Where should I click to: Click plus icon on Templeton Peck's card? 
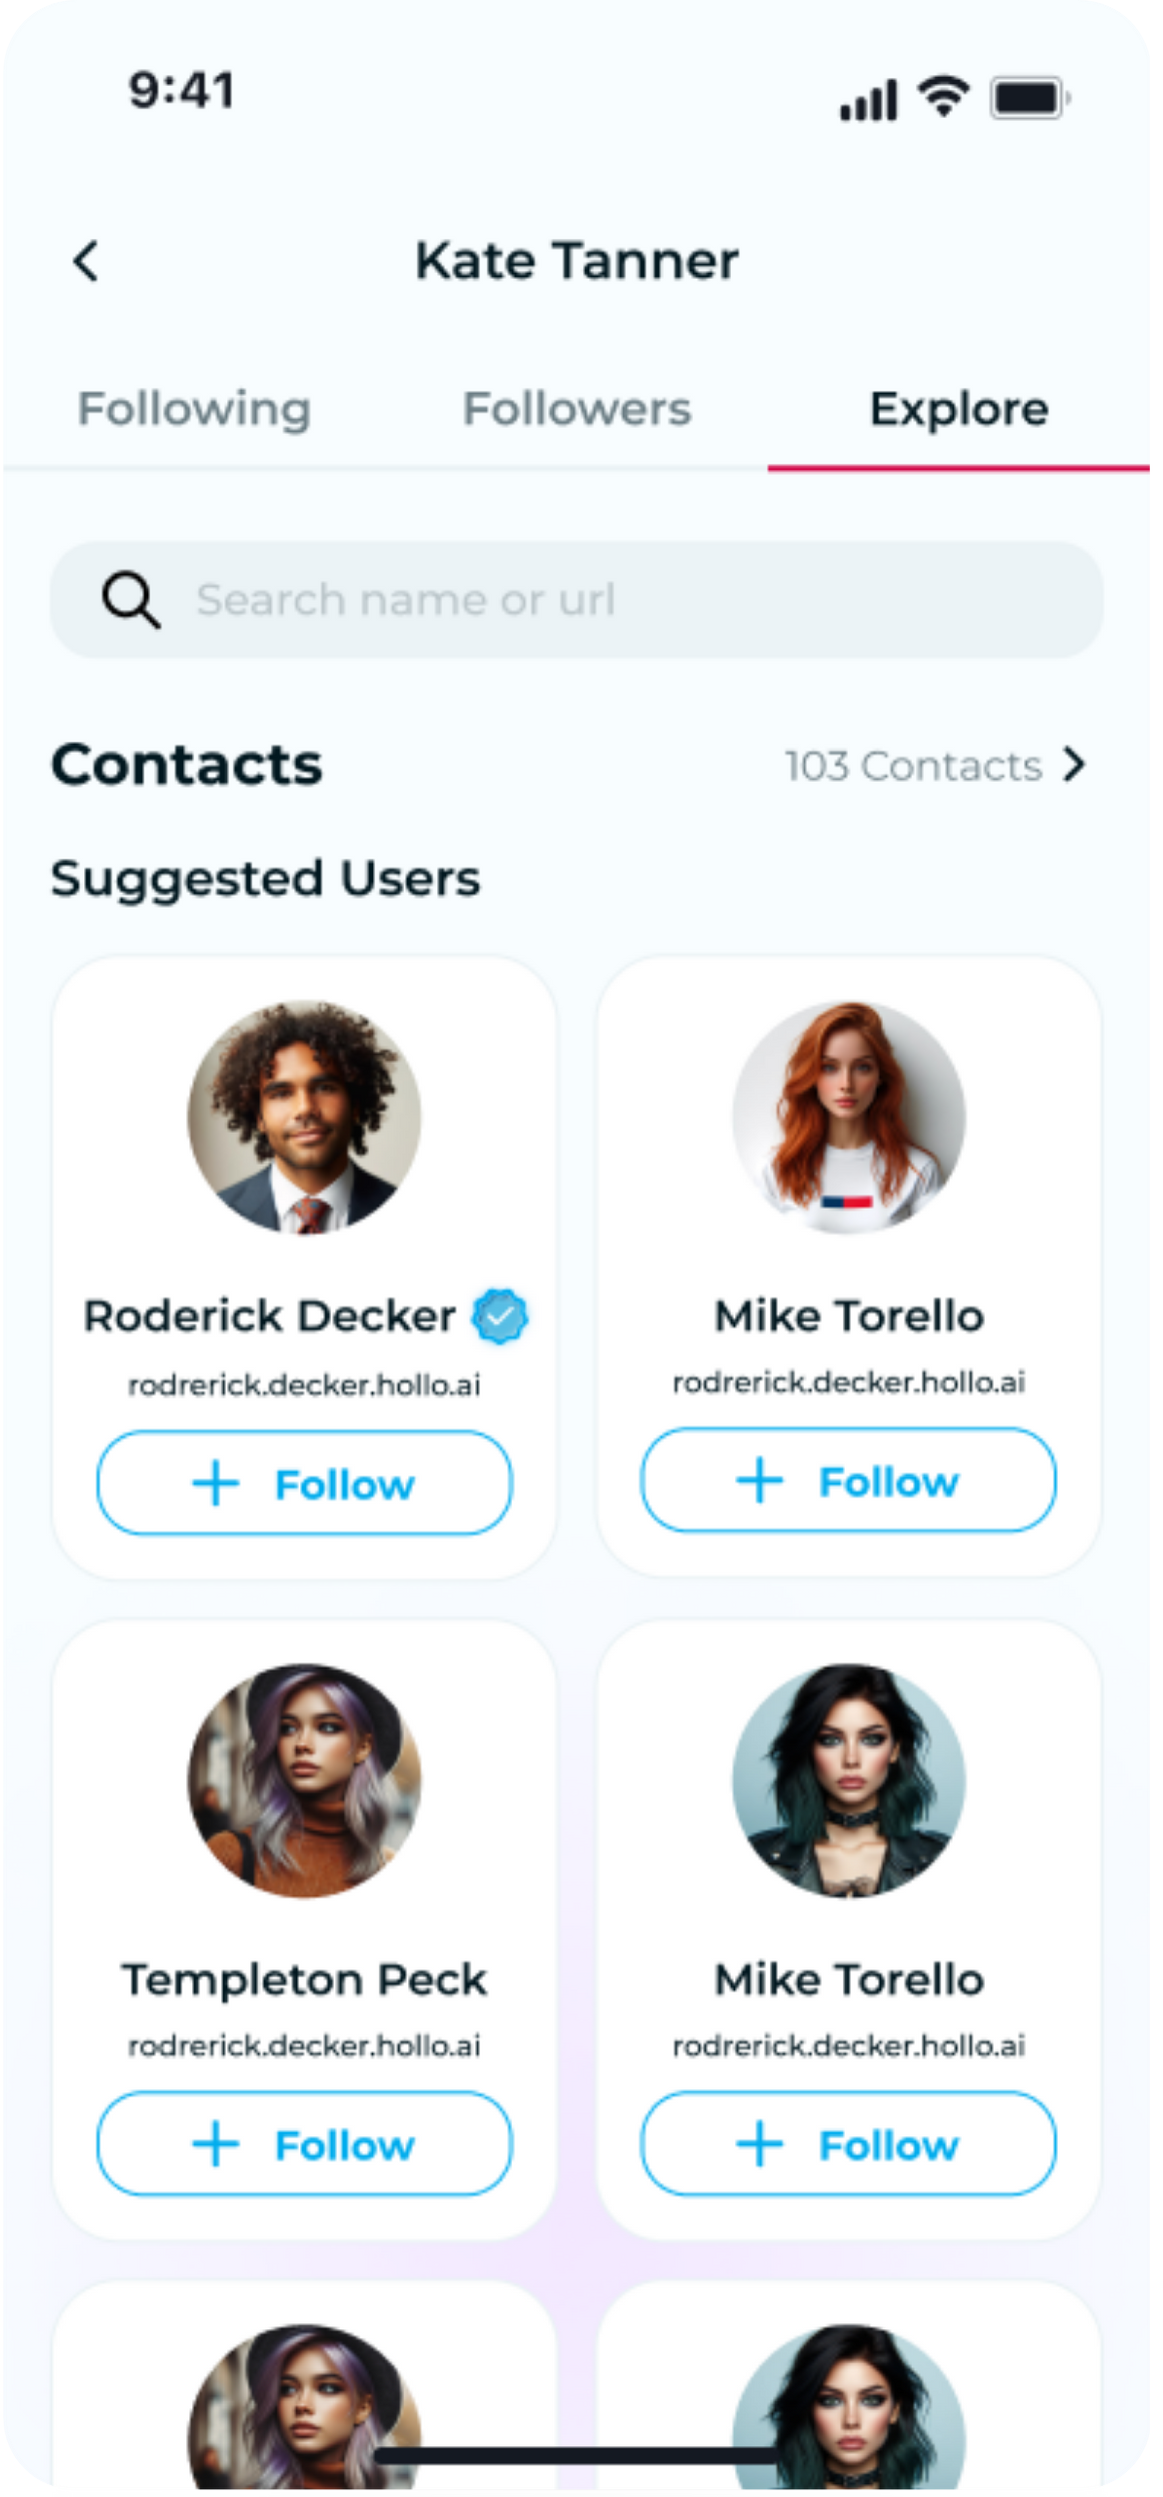click(215, 2145)
